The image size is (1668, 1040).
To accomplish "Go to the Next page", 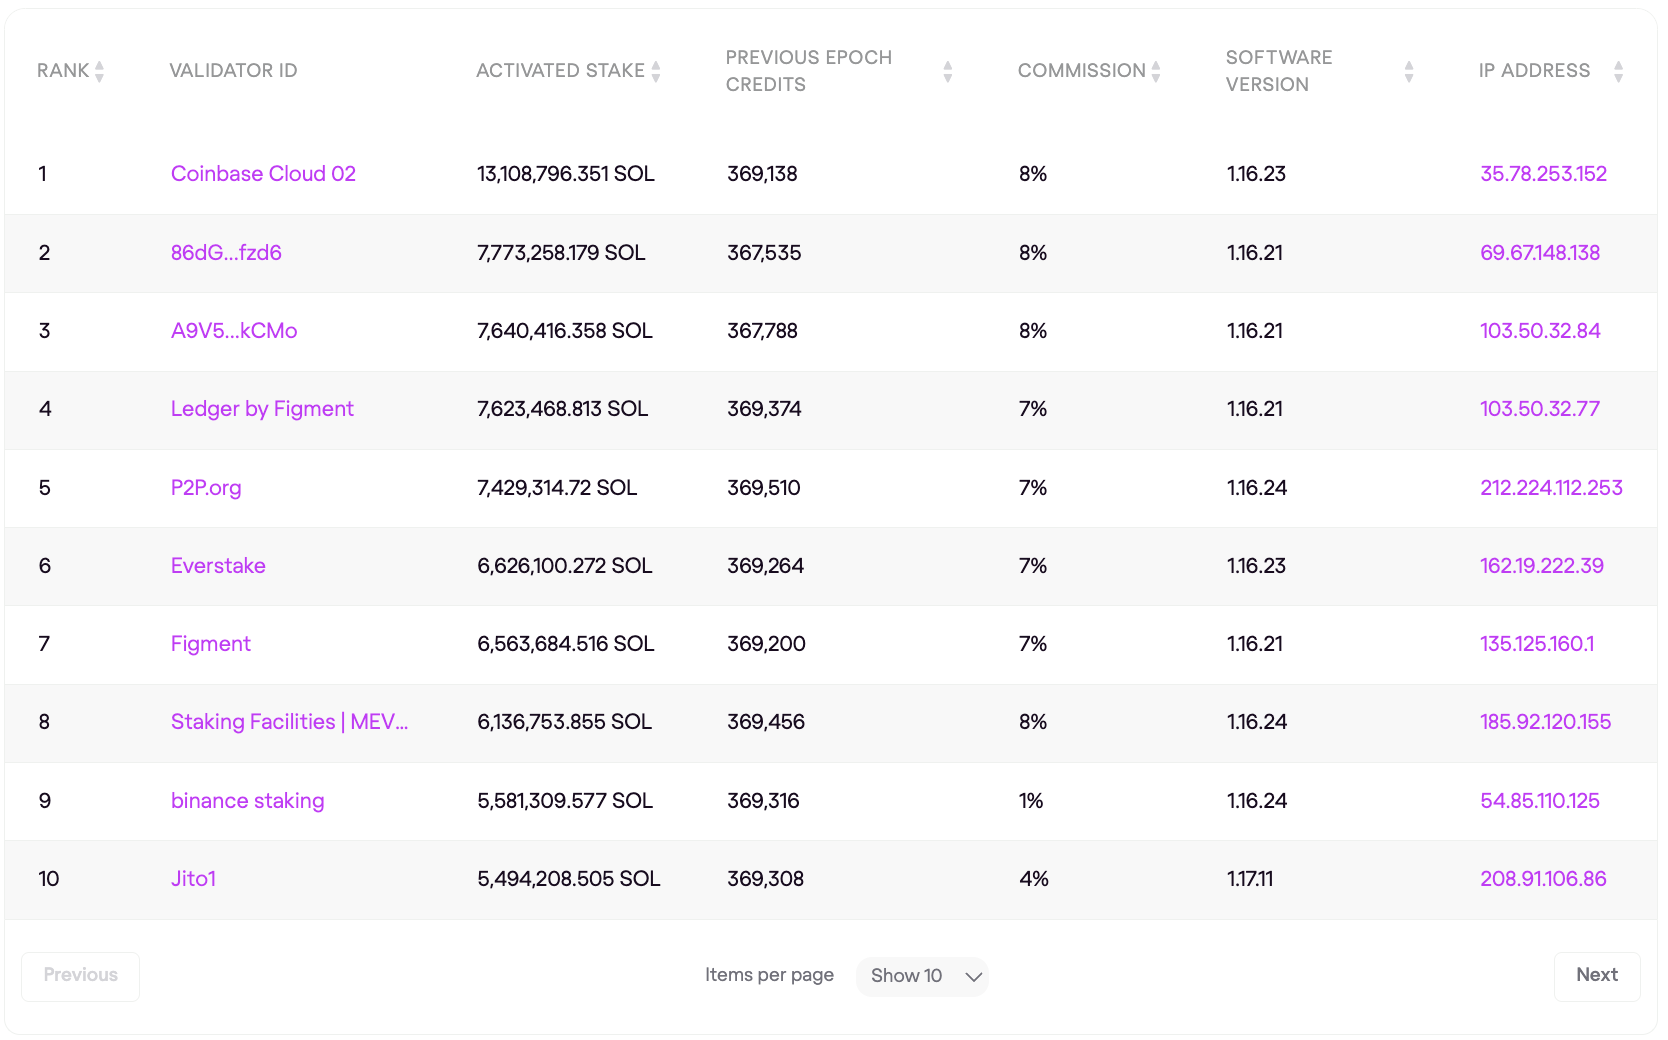I will point(1597,976).
